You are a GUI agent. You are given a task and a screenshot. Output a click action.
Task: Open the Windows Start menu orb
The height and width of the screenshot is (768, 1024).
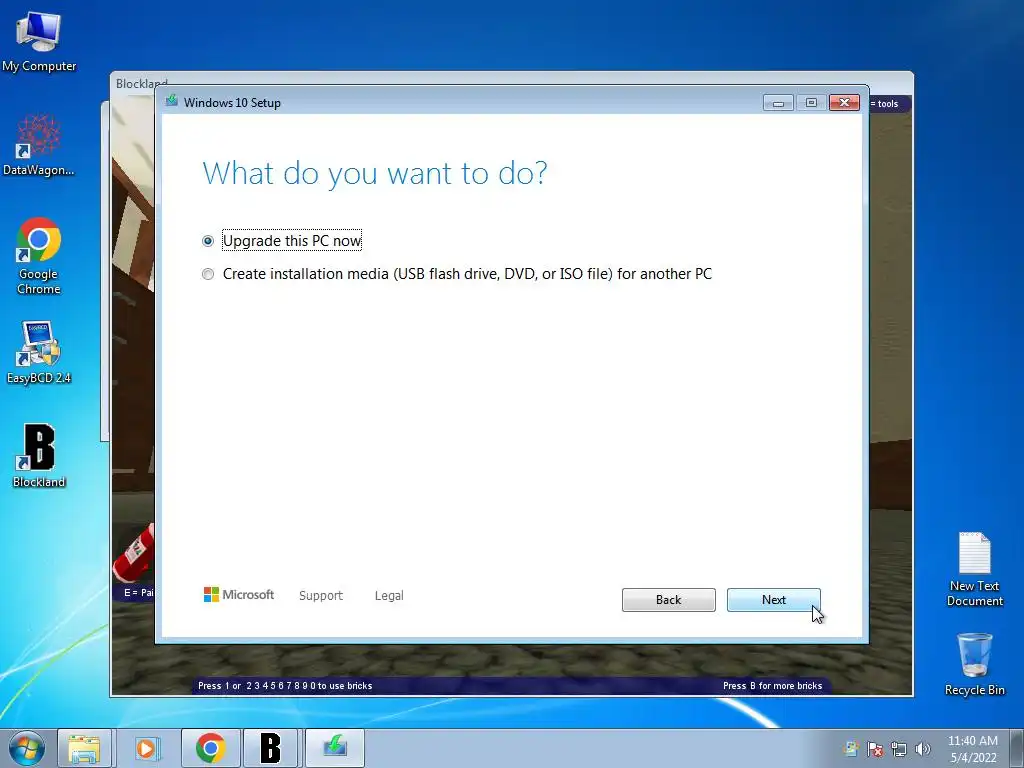[27, 748]
